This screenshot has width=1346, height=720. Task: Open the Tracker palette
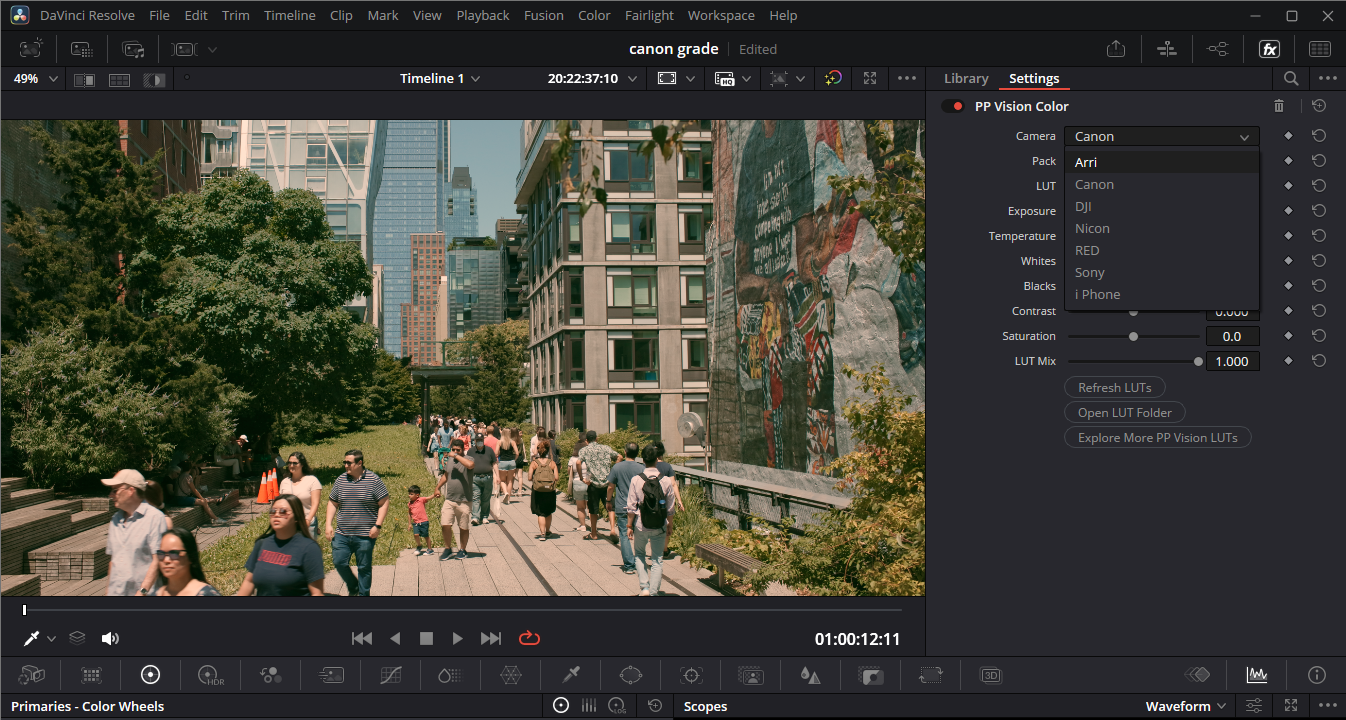point(691,675)
